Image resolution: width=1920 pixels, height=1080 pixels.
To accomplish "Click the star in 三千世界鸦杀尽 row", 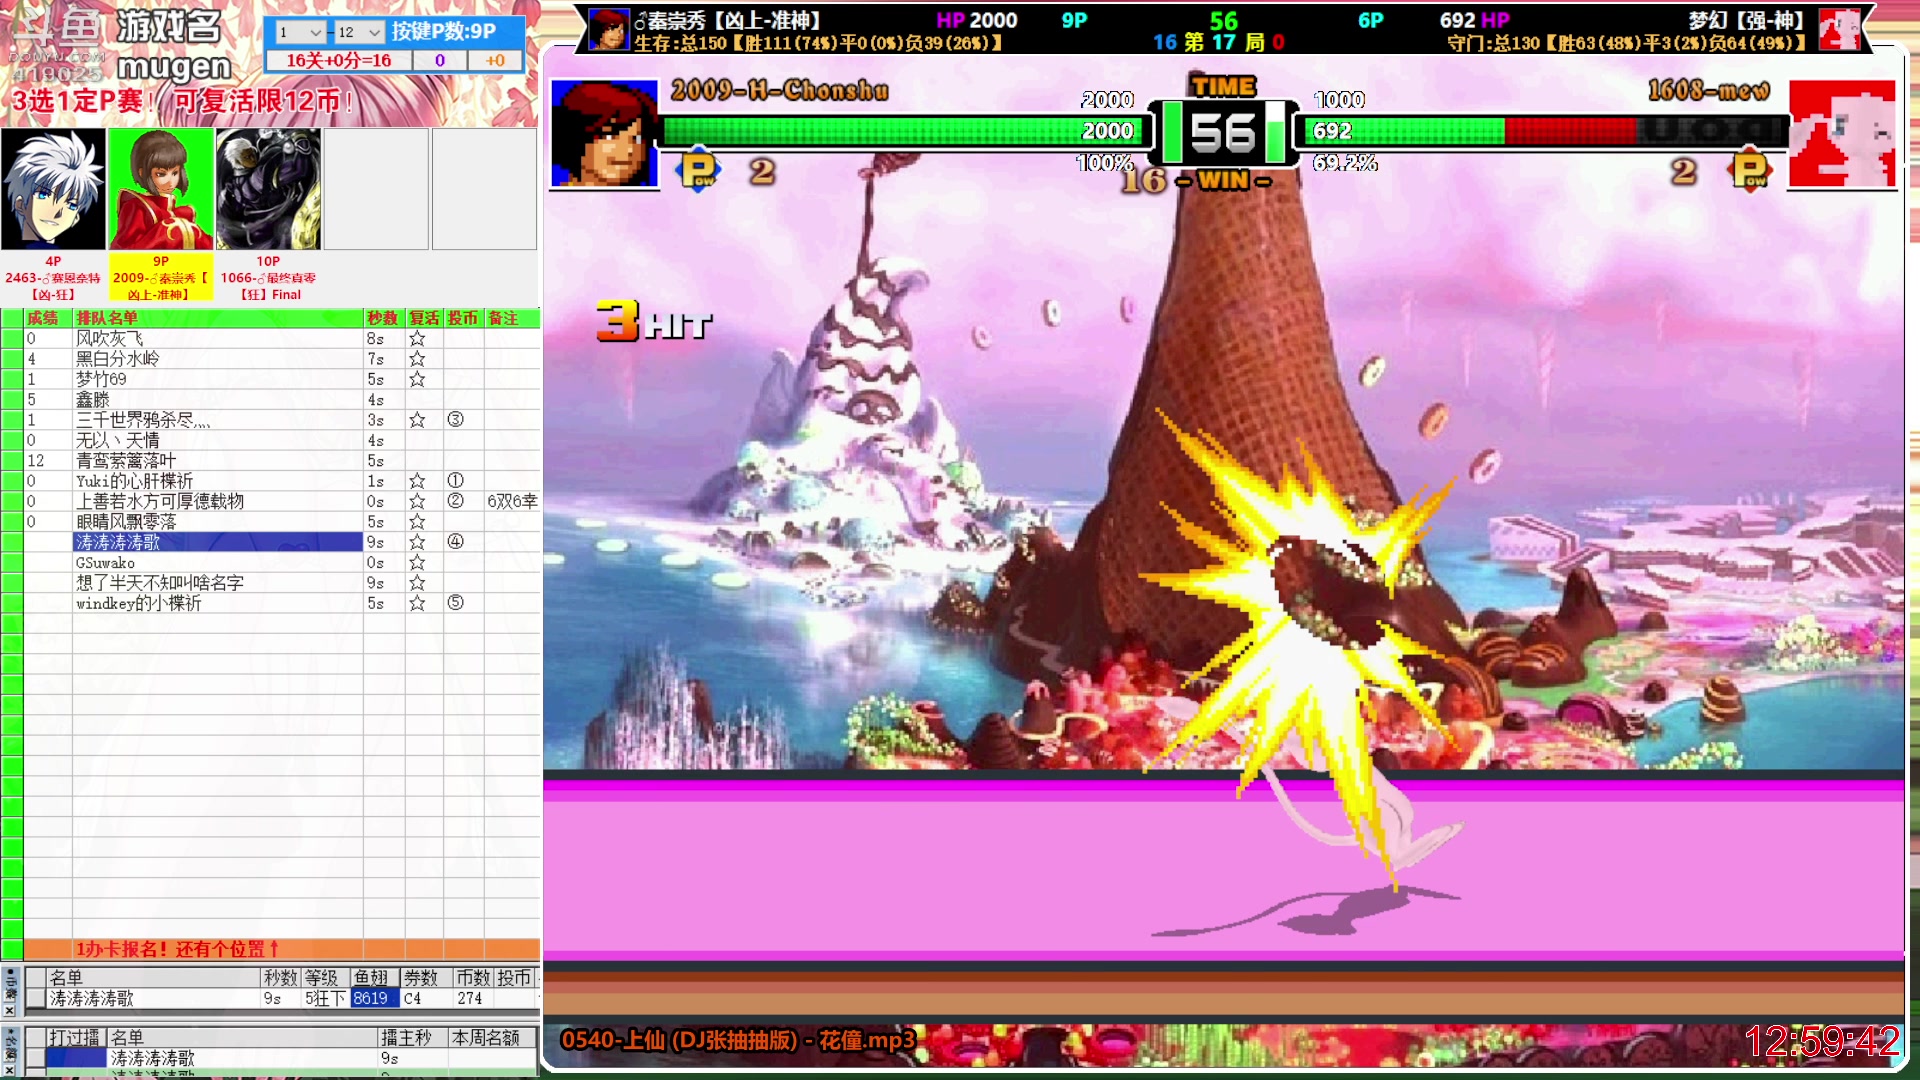I will 417,420.
